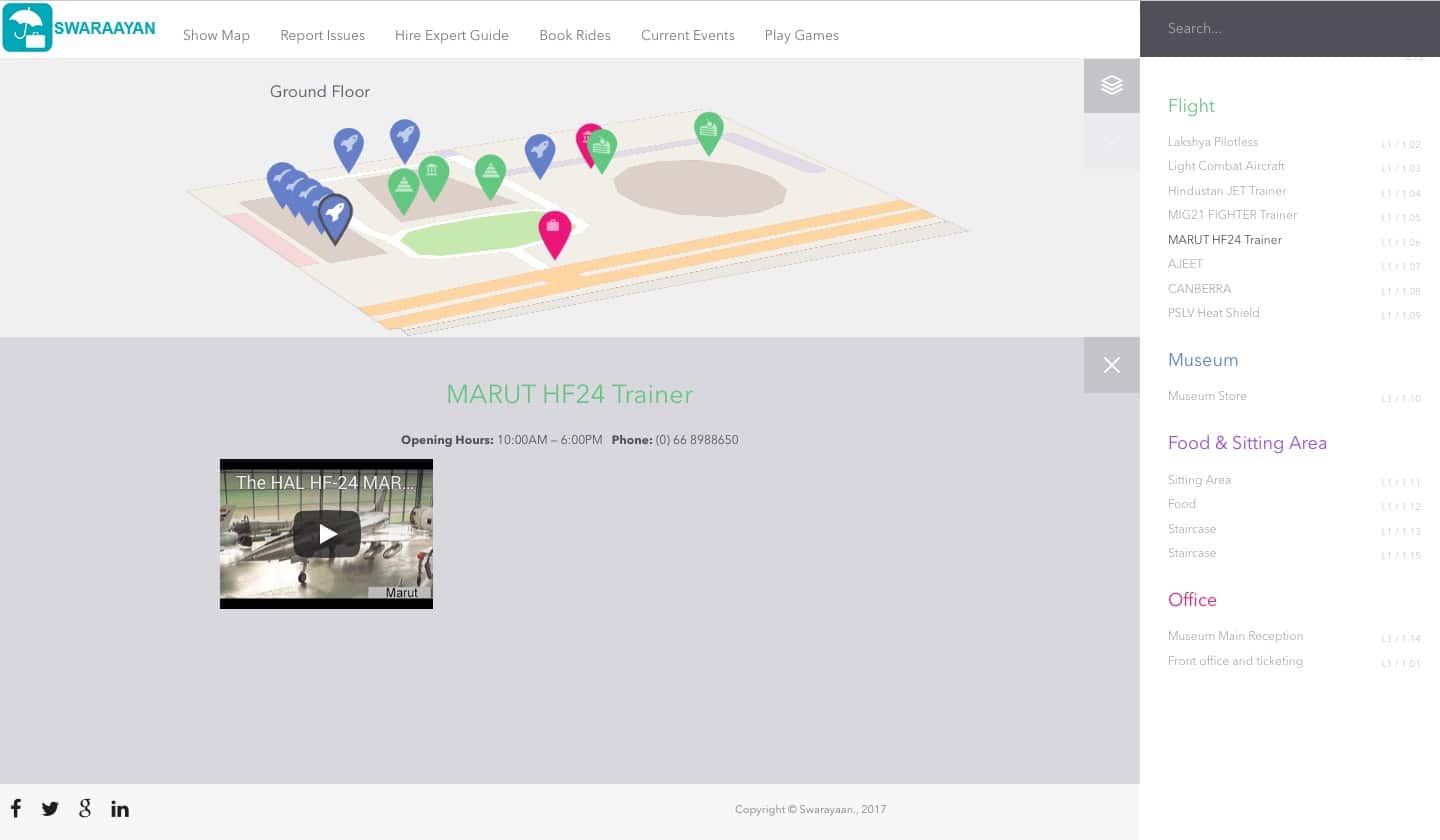Select the green cake pin overlapping pink pin
The image size is (1440, 840).
602,151
